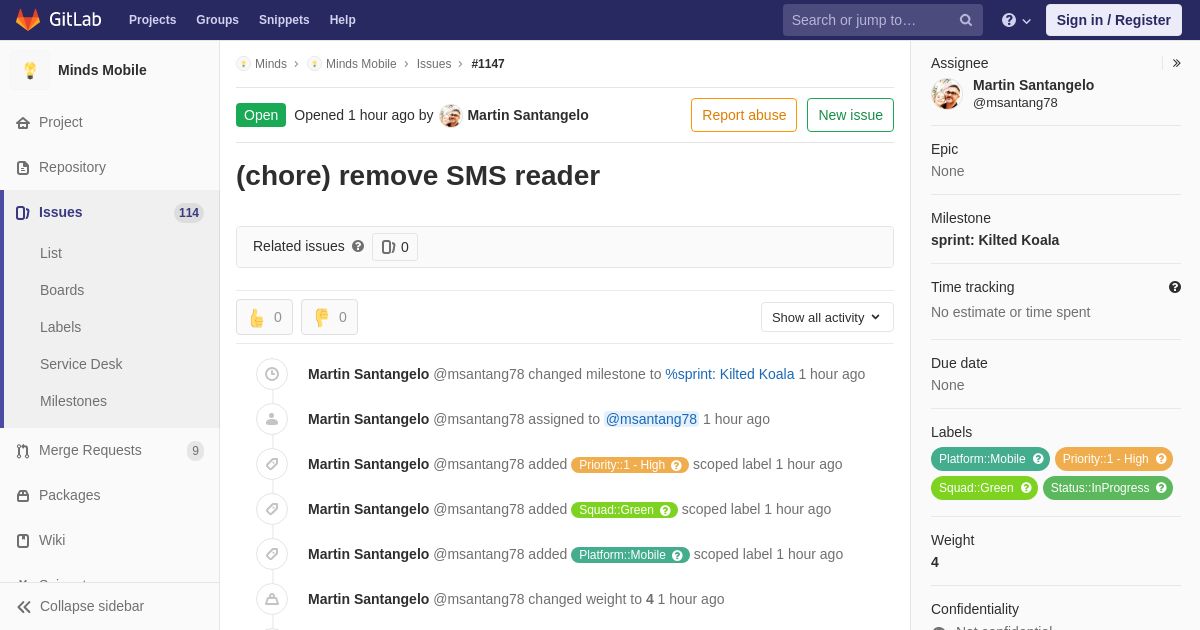Open the Groups menu
Image resolution: width=1200 pixels, height=630 pixels.
pyautogui.click(x=217, y=20)
